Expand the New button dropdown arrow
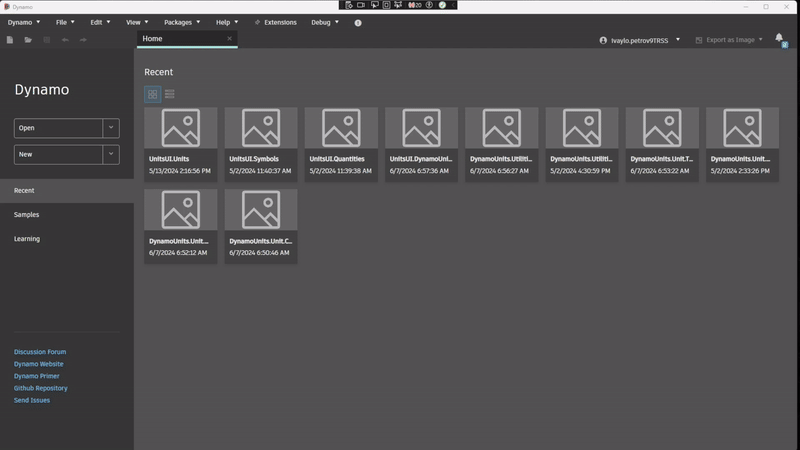The height and width of the screenshot is (450, 800). (110, 154)
